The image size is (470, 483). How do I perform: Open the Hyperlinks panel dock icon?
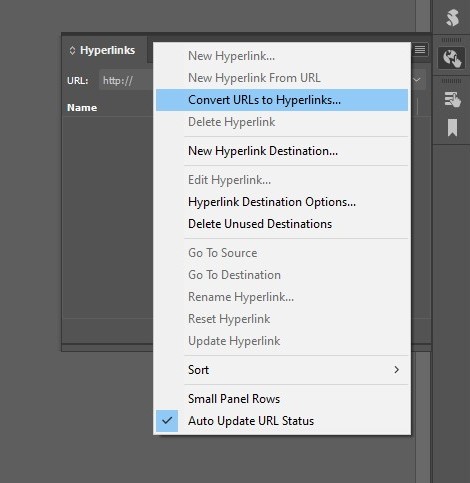[452, 58]
